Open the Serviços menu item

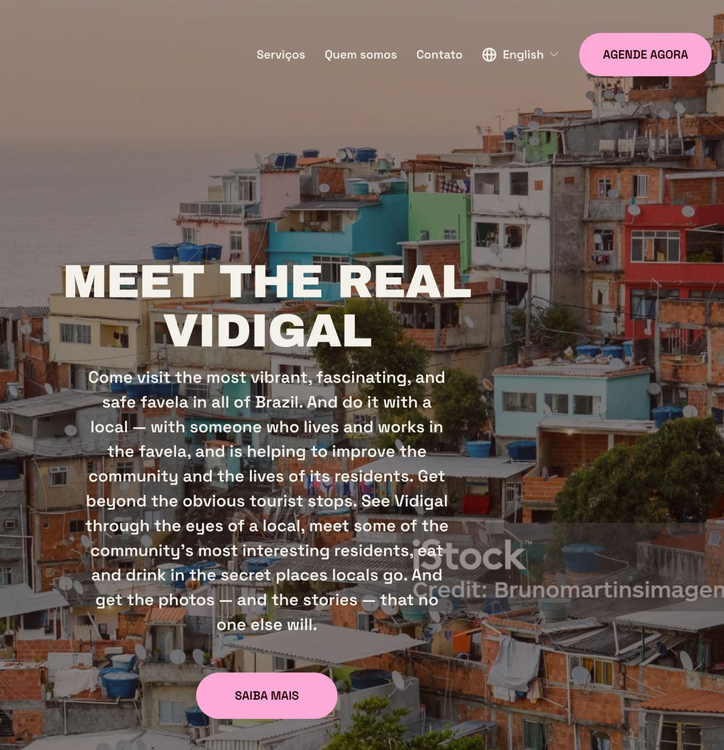click(x=281, y=55)
